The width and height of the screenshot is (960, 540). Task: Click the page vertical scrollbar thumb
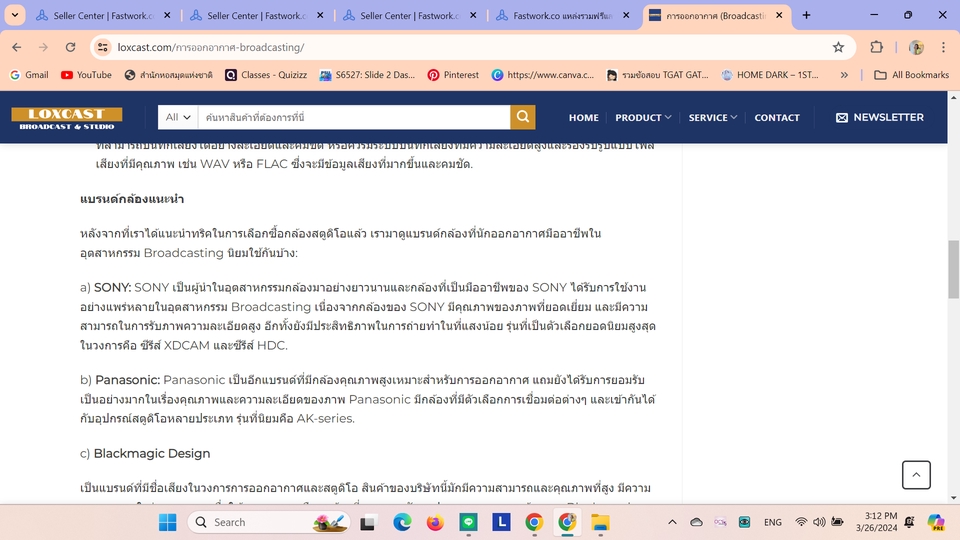tap(953, 269)
